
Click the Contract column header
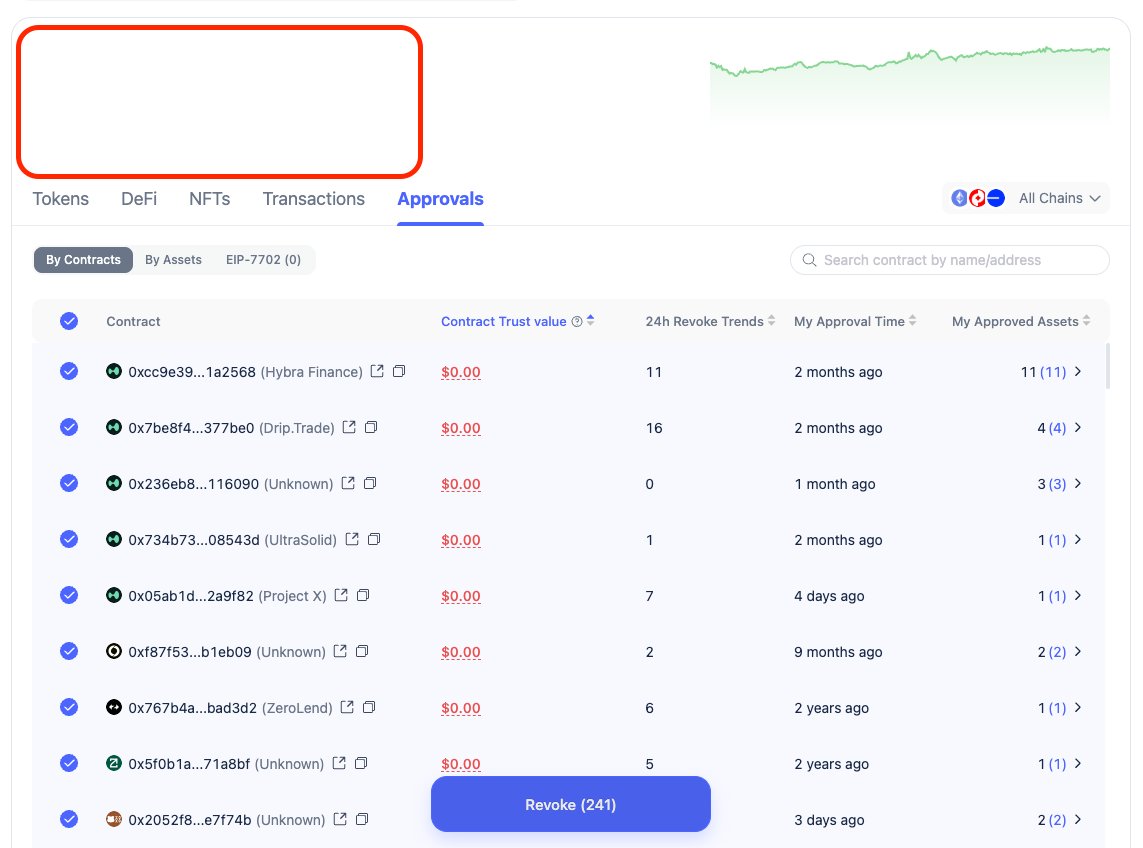[133, 322]
